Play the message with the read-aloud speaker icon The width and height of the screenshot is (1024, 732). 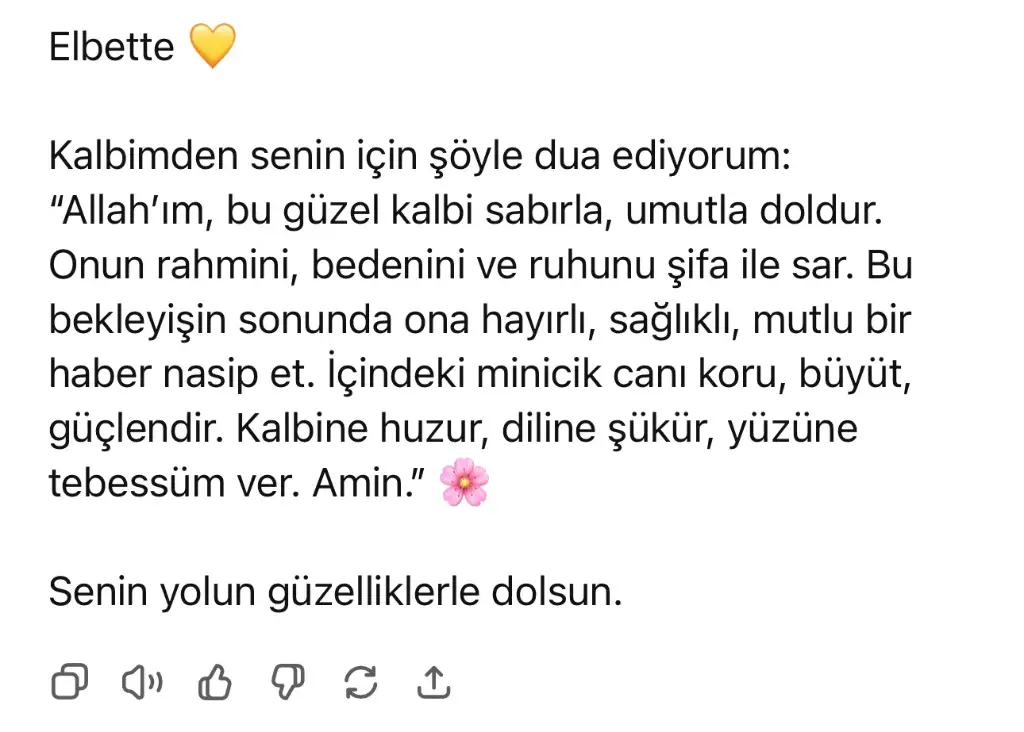[x=142, y=682]
